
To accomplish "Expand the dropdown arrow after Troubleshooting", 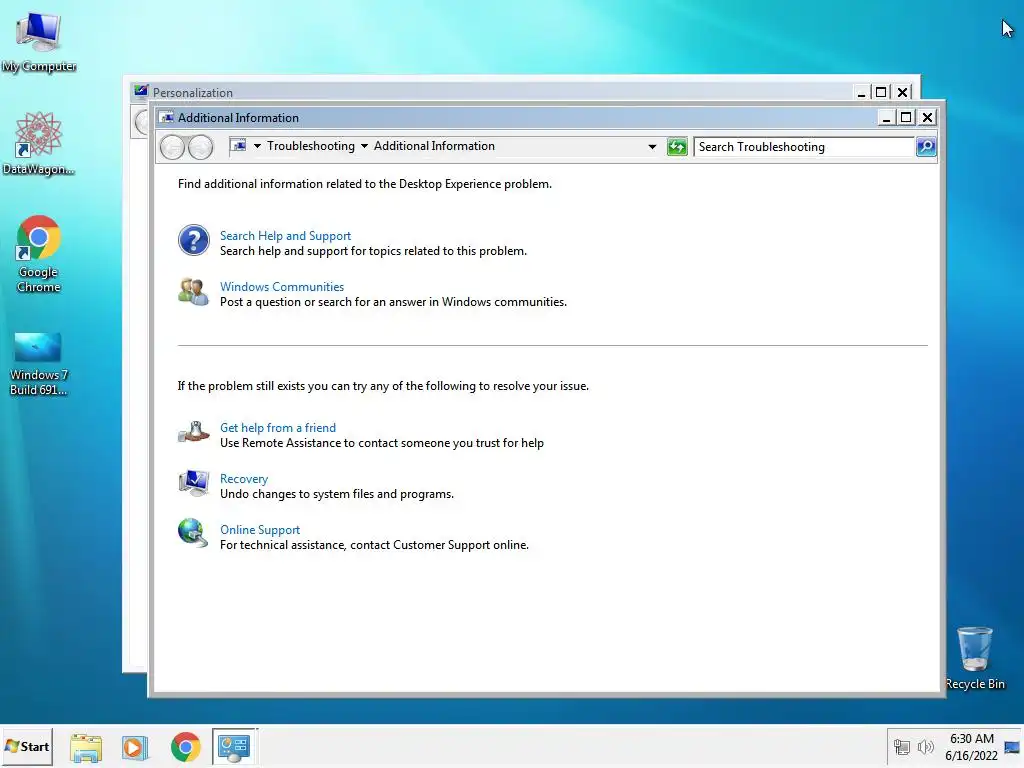I will (x=364, y=146).
